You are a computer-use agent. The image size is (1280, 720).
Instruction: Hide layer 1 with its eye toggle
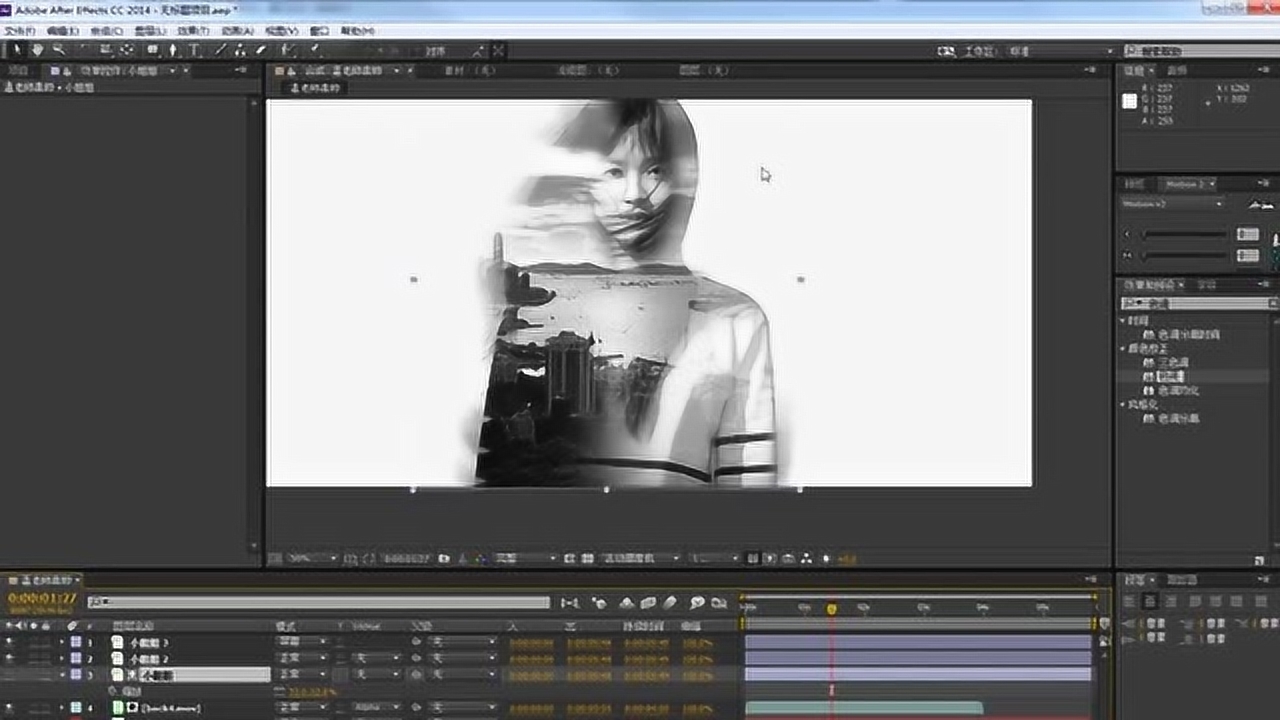(x=11, y=642)
